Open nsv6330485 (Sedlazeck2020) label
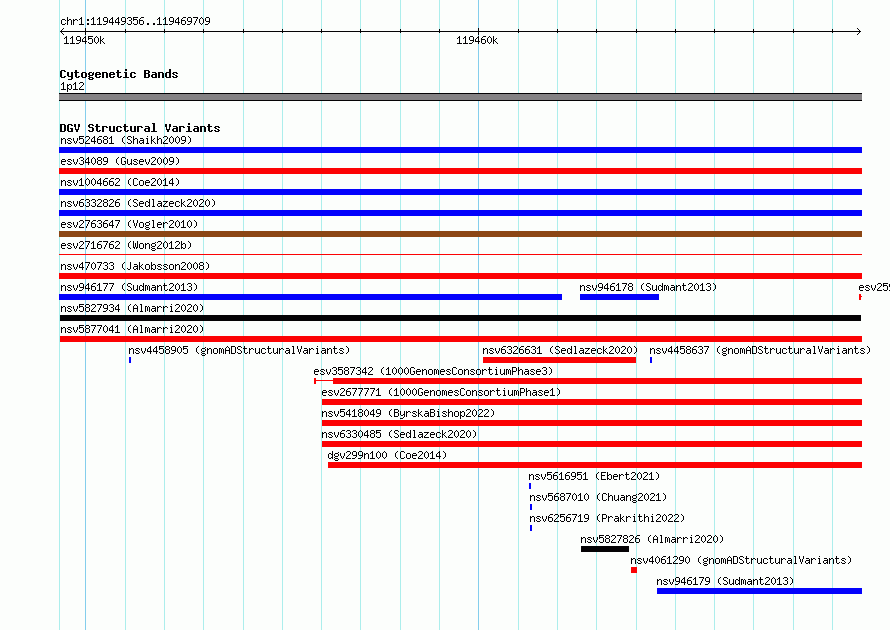Screen dimensions: 890x630 [399, 434]
